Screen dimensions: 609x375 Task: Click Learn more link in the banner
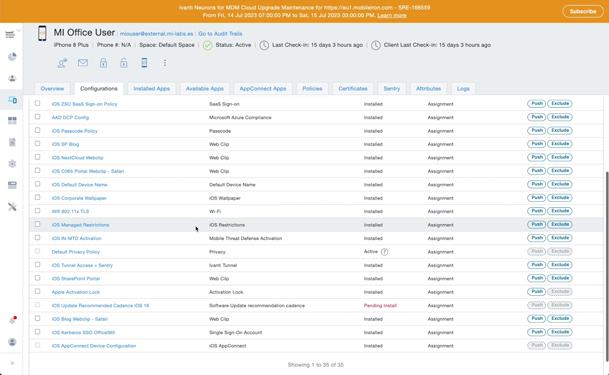(392, 16)
